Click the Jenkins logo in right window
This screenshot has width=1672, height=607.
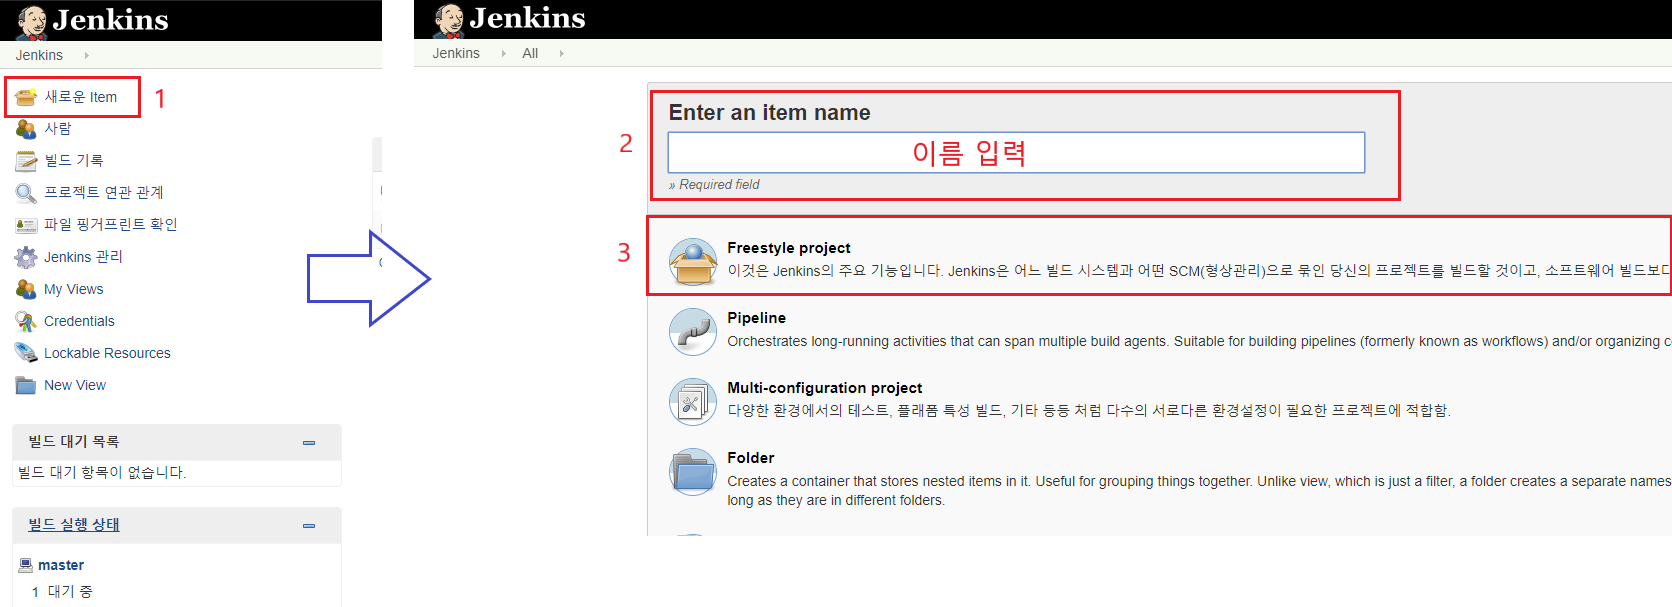[x=510, y=19]
